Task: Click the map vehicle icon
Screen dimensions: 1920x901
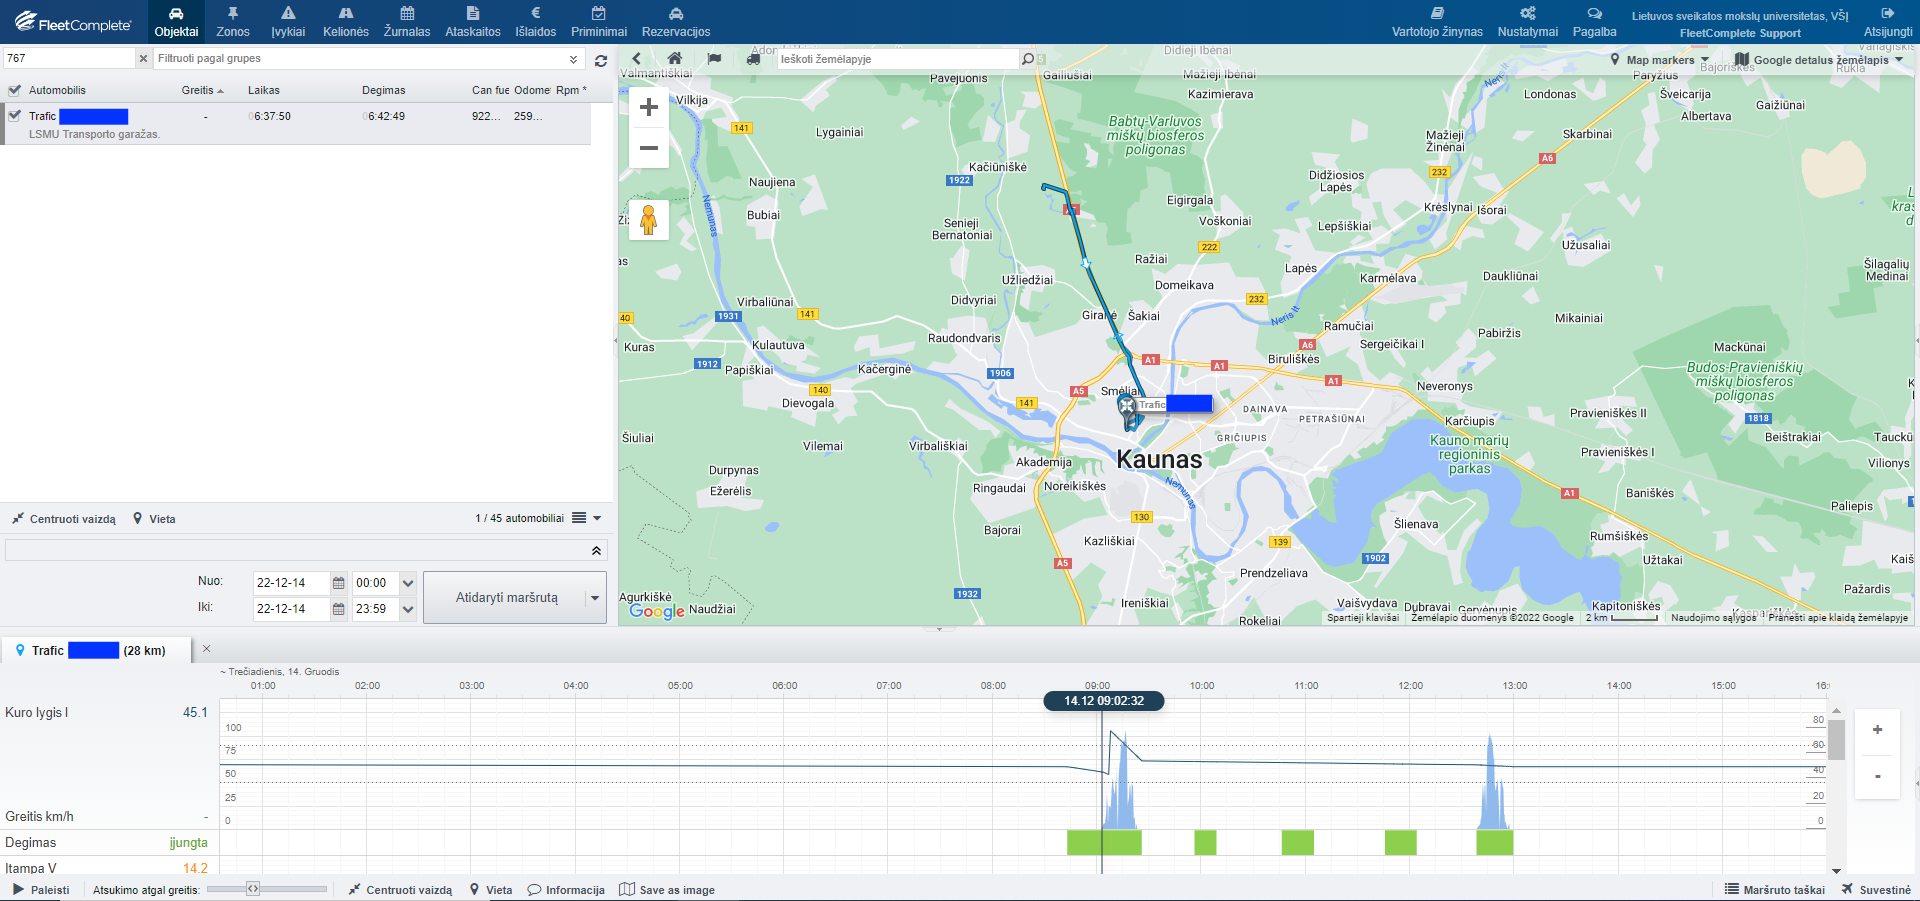Action: click(753, 59)
